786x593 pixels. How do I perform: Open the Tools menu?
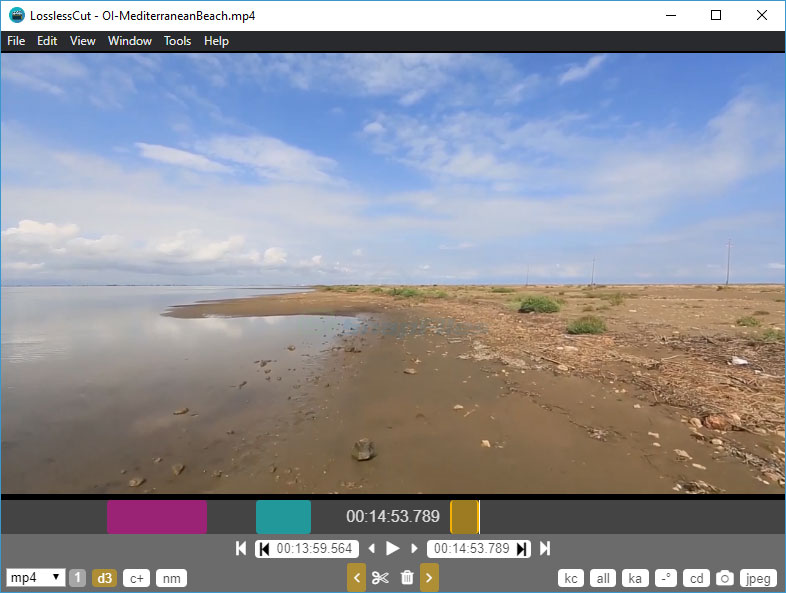[x=177, y=41]
